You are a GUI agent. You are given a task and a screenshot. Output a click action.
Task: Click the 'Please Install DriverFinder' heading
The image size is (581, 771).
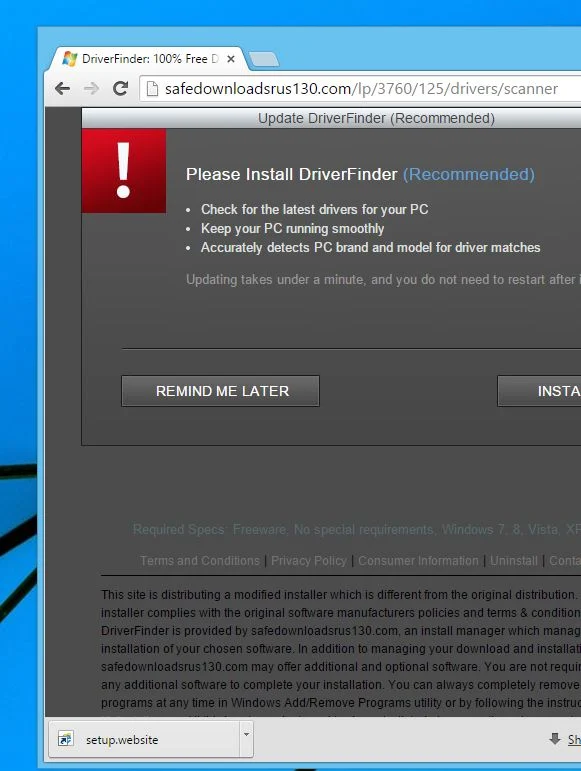[x=291, y=174]
